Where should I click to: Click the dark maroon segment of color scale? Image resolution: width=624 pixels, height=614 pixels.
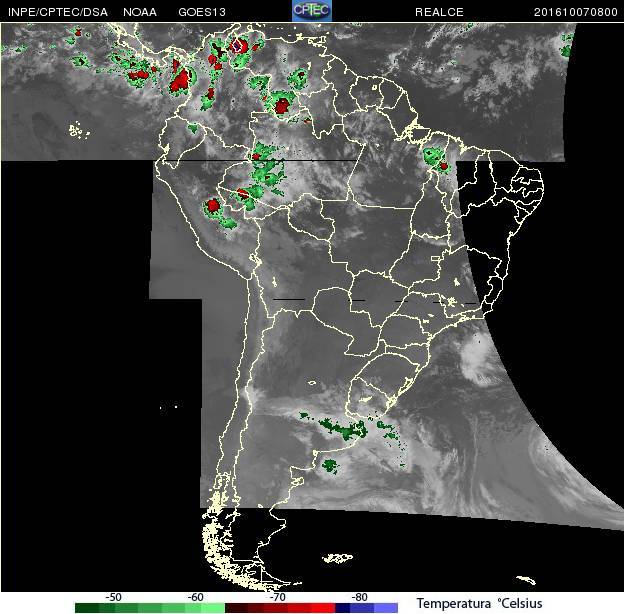pyautogui.click(x=236, y=608)
